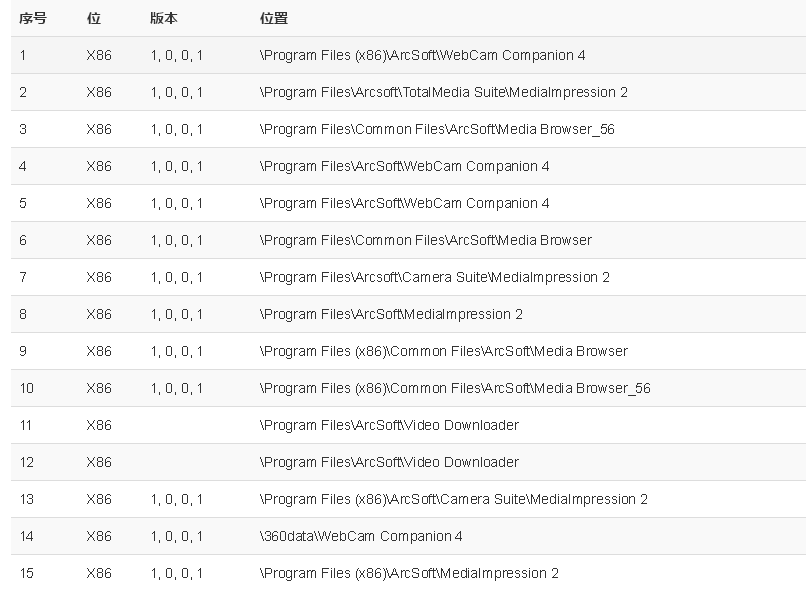
Task: Click the 版本 column header
Action: [x=164, y=19]
